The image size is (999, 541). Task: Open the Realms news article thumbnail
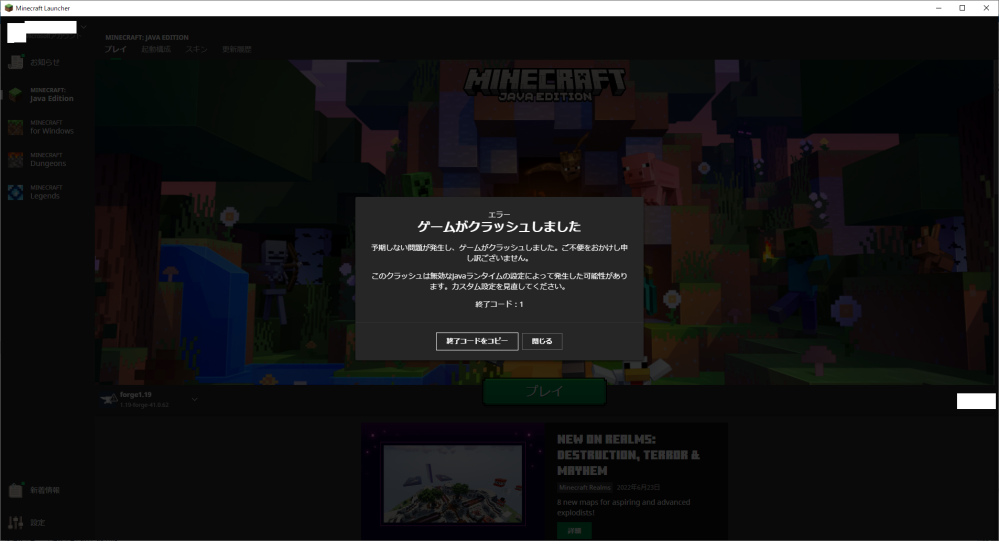click(x=453, y=483)
